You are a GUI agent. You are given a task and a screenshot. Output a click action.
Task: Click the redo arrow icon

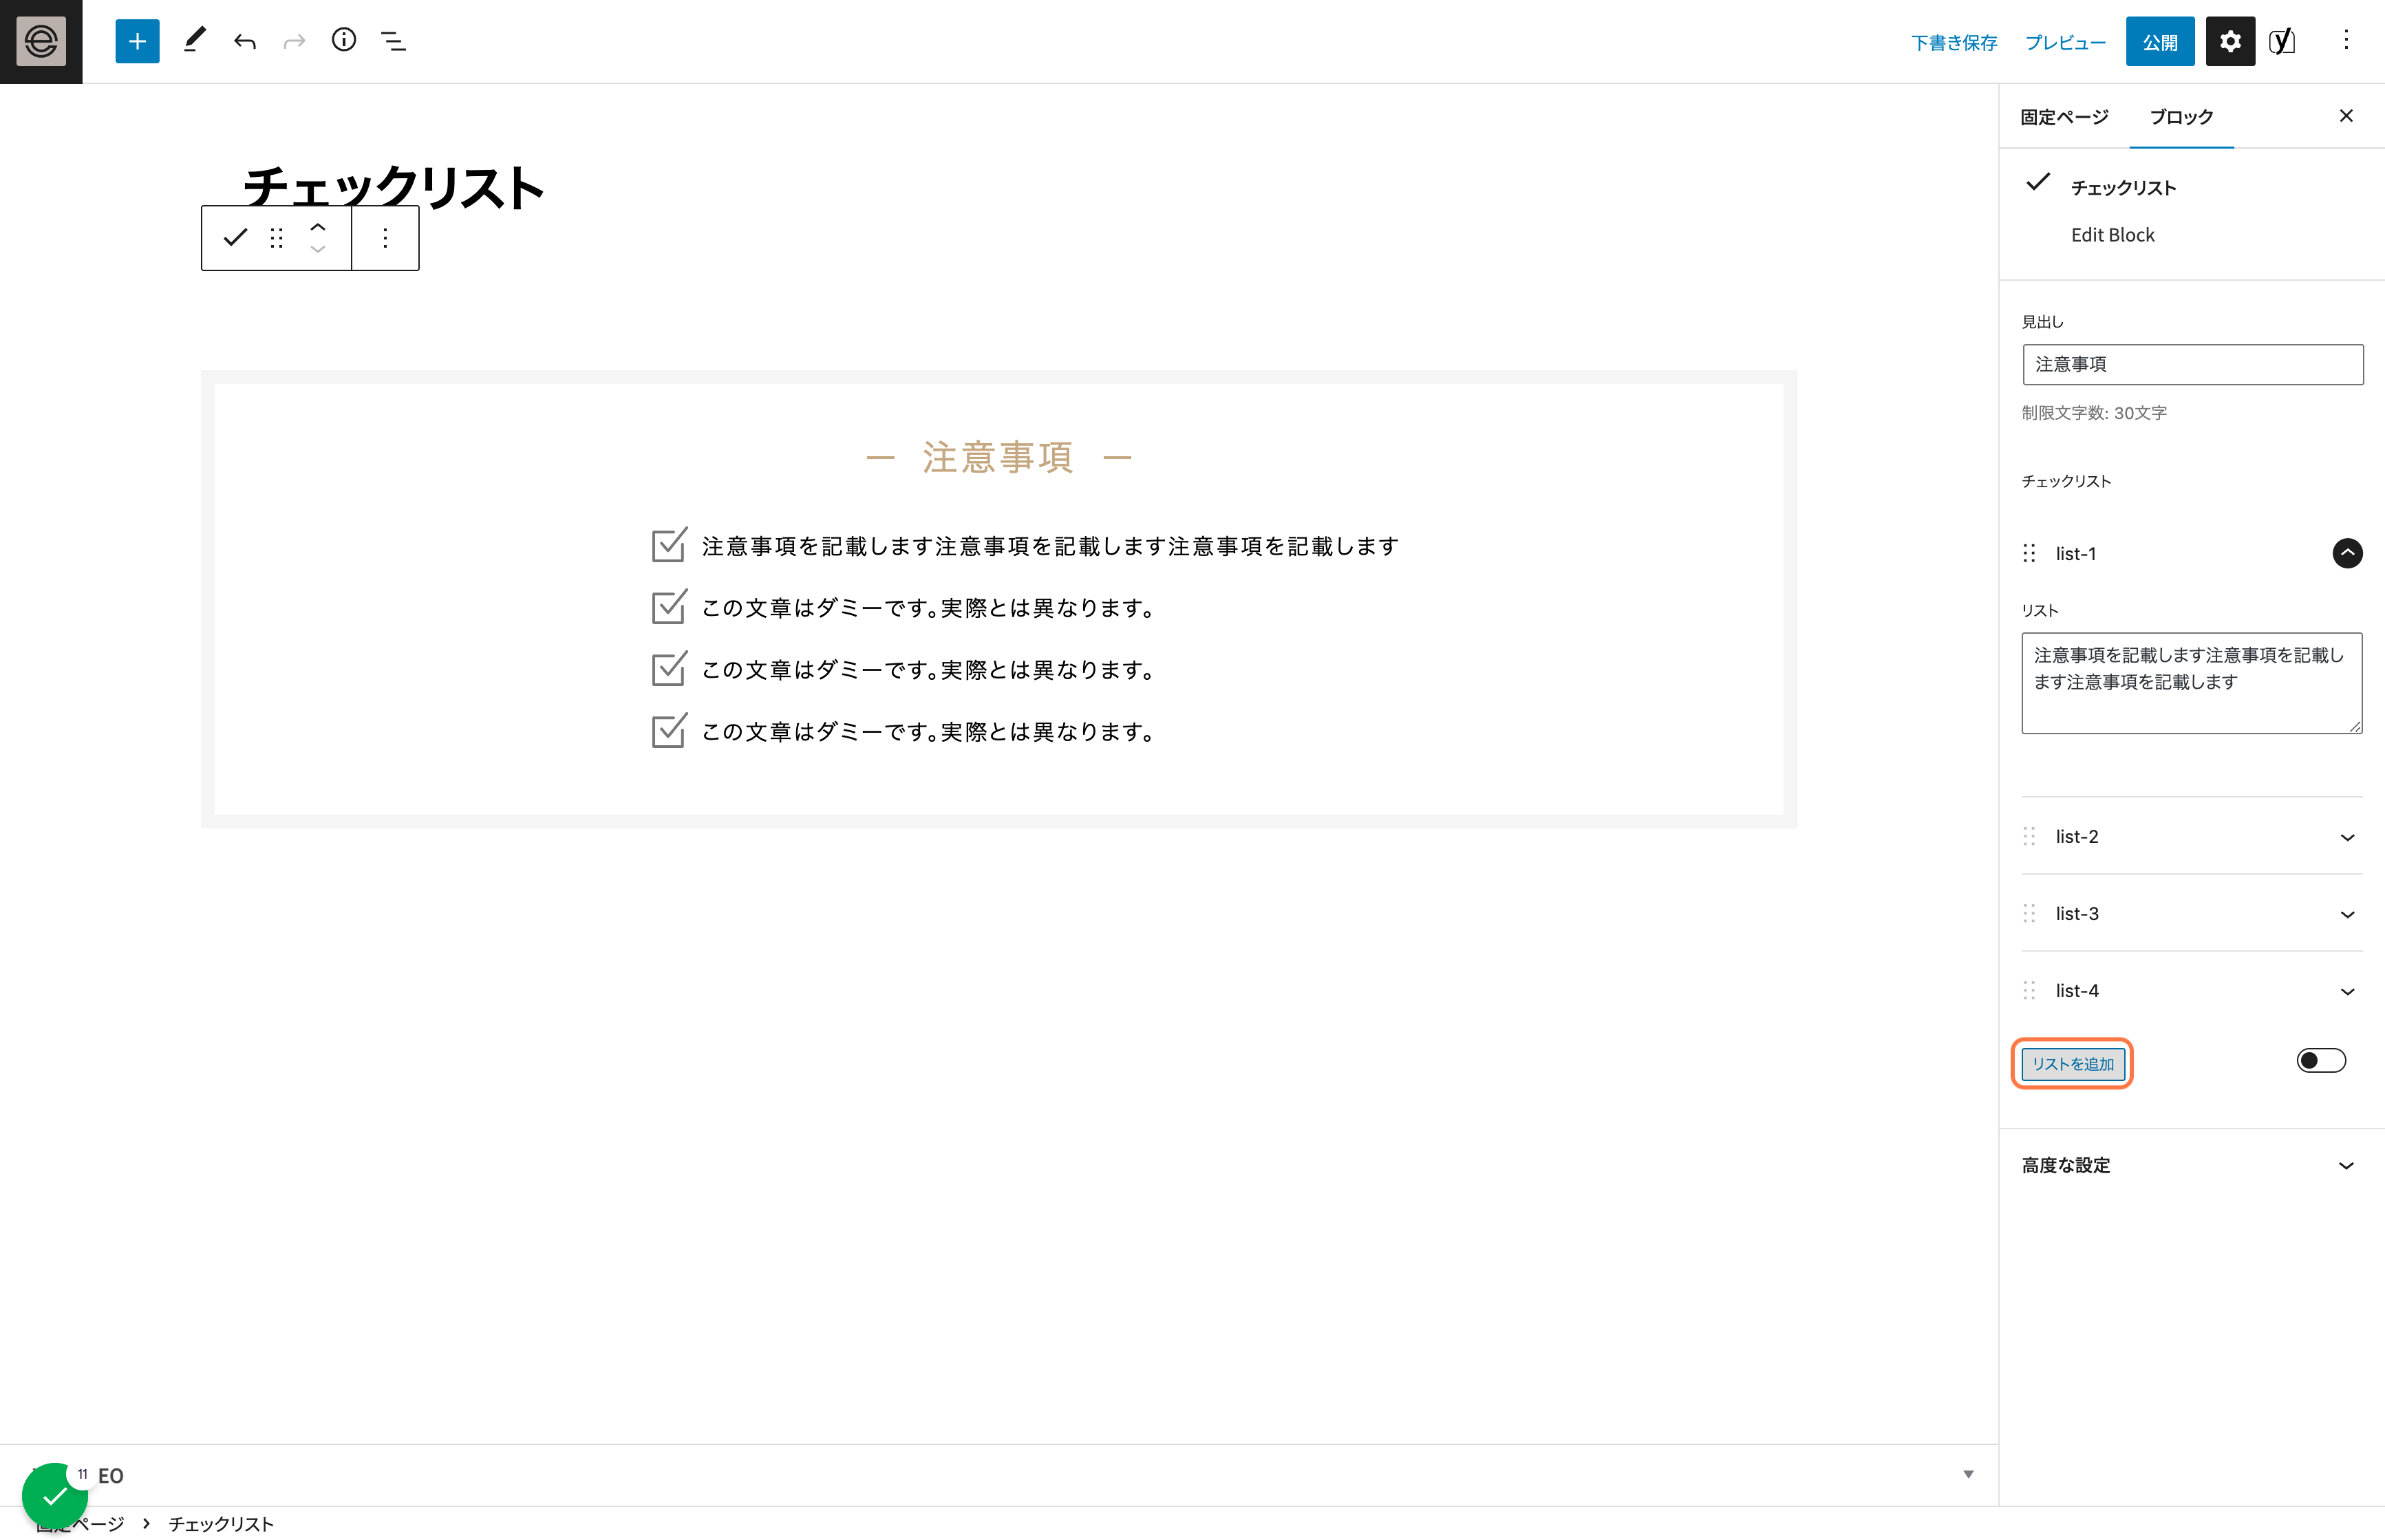pyautogui.click(x=294, y=41)
